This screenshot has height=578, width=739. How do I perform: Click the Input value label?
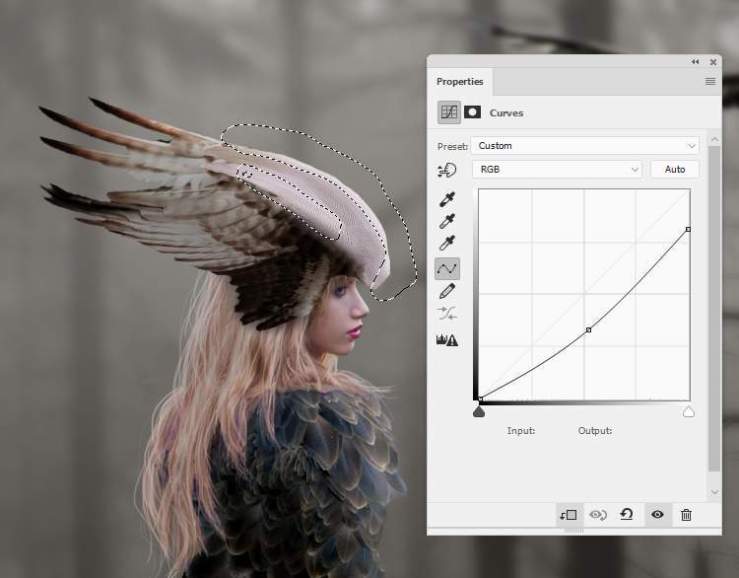pyautogui.click(x=521, y=430)
